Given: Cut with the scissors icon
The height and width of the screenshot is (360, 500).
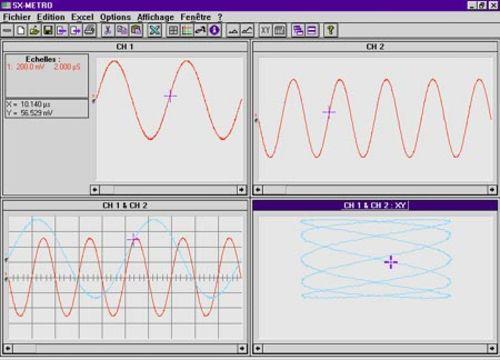Looking at the screenshot, I should pyautogui.click(x=108, y=30).
